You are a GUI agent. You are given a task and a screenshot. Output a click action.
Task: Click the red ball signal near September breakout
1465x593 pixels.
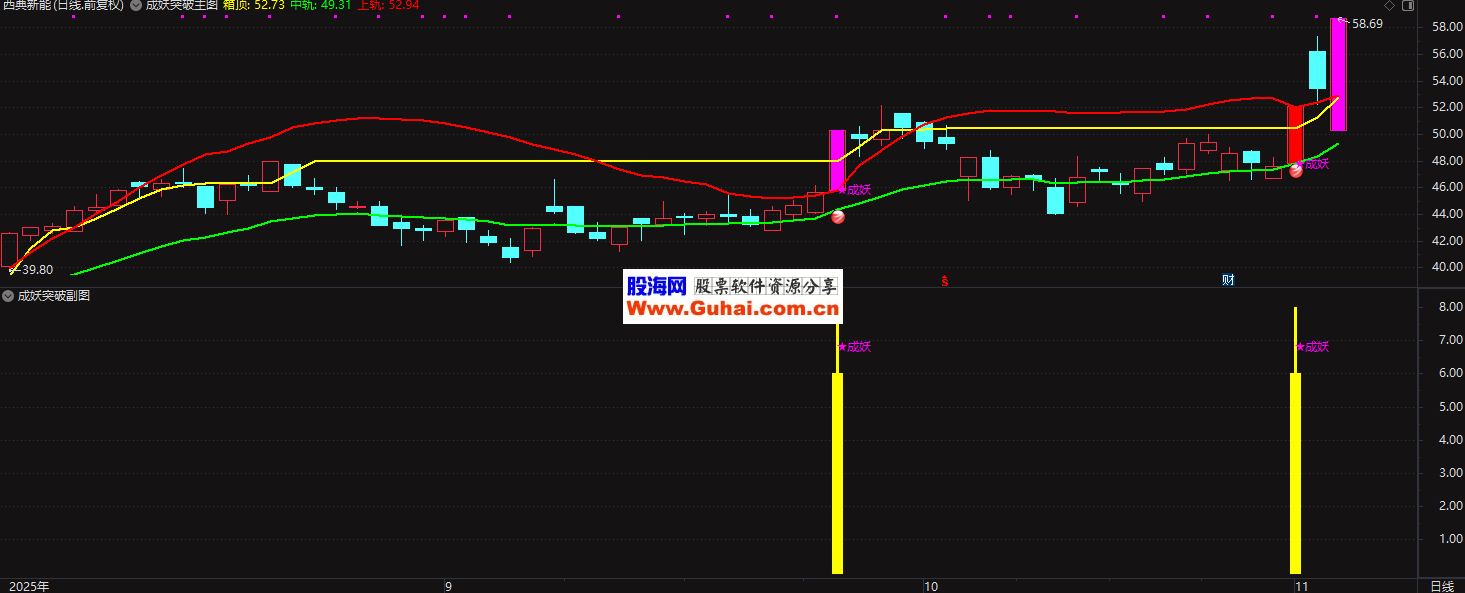click(838, 217)
